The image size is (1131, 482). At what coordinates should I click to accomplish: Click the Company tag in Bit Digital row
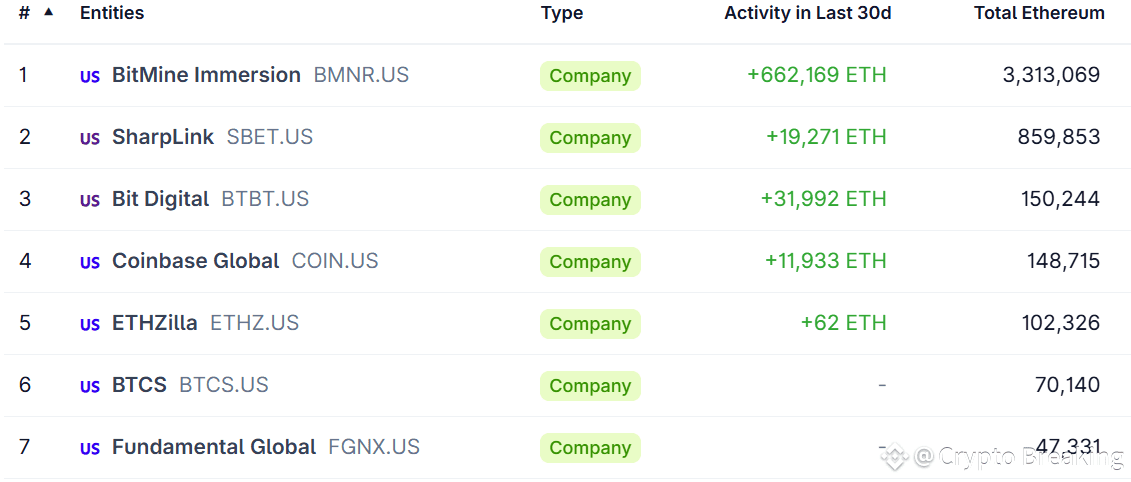point(590,200)
